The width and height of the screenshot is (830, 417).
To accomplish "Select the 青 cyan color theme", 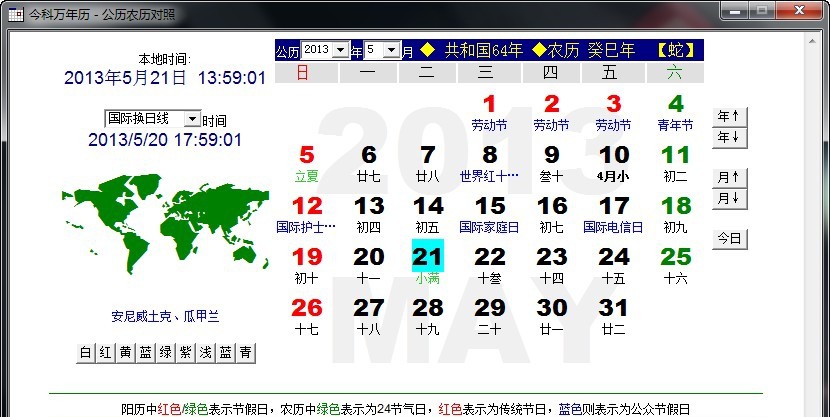I will click(246, 353).
